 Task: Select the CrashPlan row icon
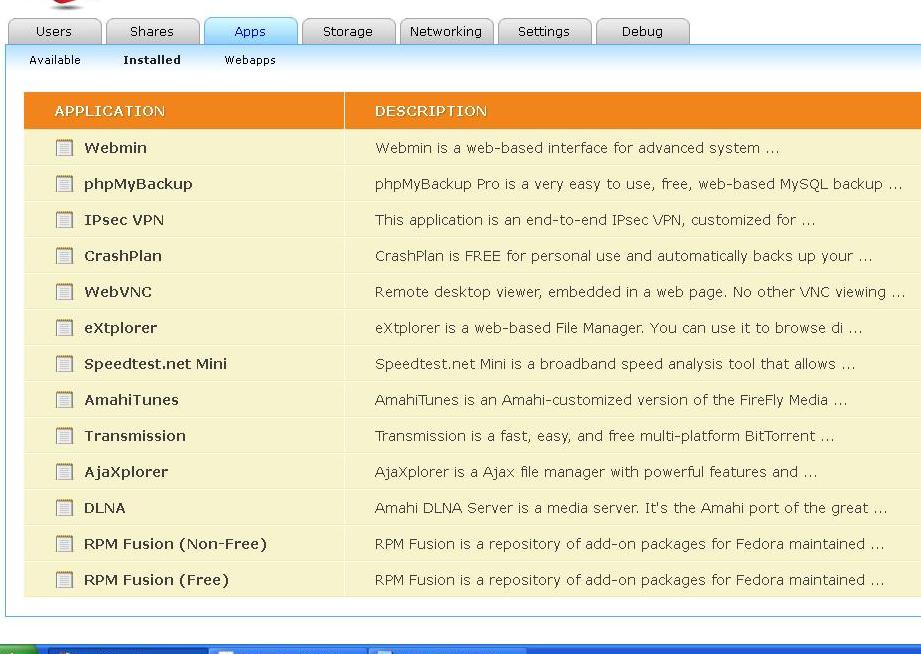(65, 256)
